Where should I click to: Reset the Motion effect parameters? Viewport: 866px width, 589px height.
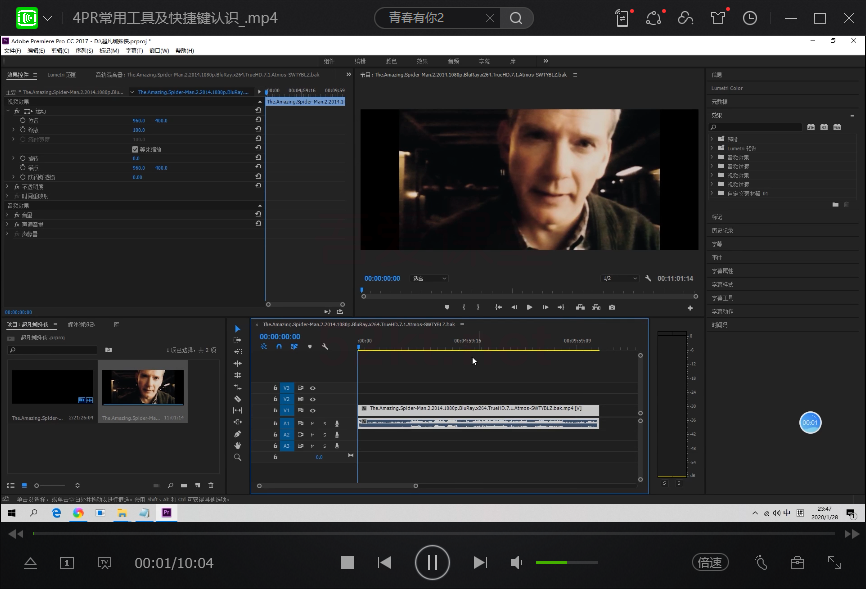(258, 111)
